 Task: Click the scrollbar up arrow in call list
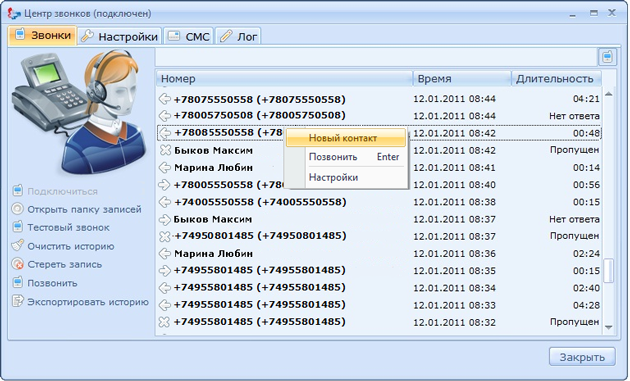609,94
